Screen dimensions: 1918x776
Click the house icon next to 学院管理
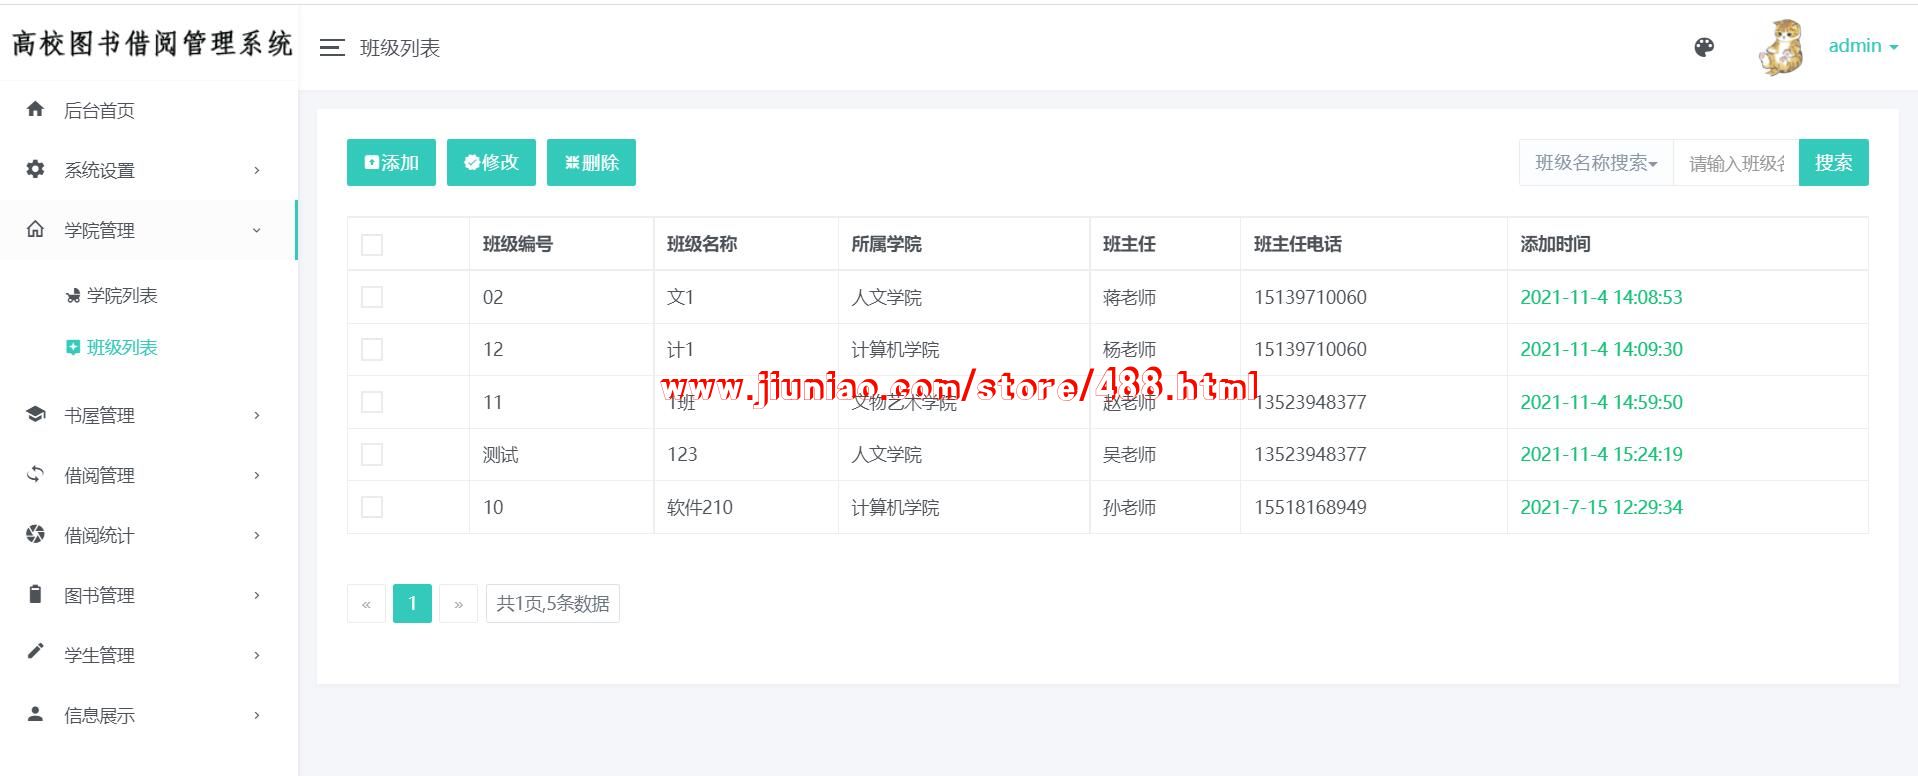[x=35, y=229]
